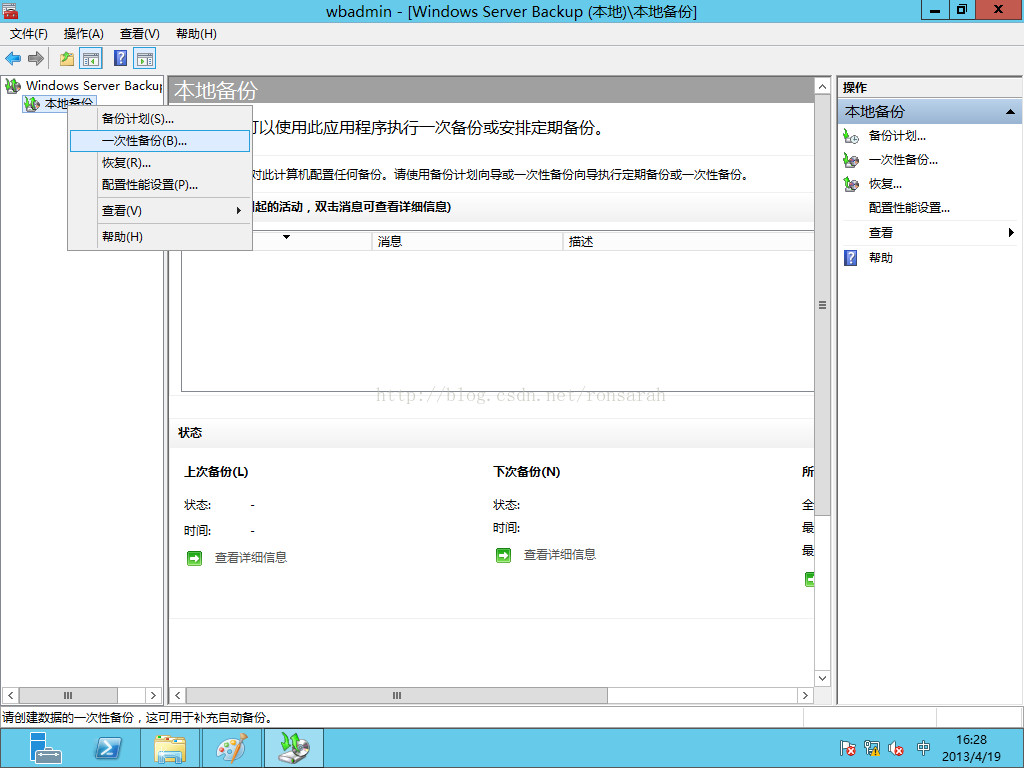Click the Windows Server Backup root node icon
Screen dimensions: 1024x768
click(12, 86)
